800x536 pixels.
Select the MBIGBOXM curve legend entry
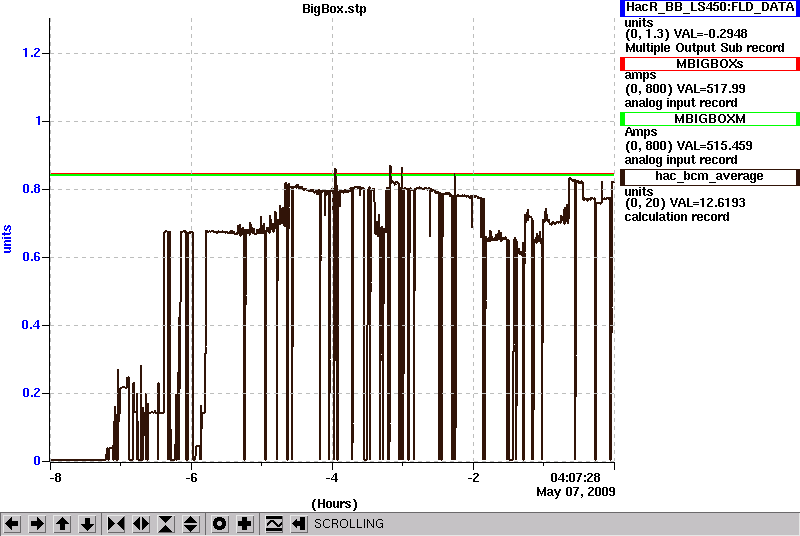tap(710, 119)
